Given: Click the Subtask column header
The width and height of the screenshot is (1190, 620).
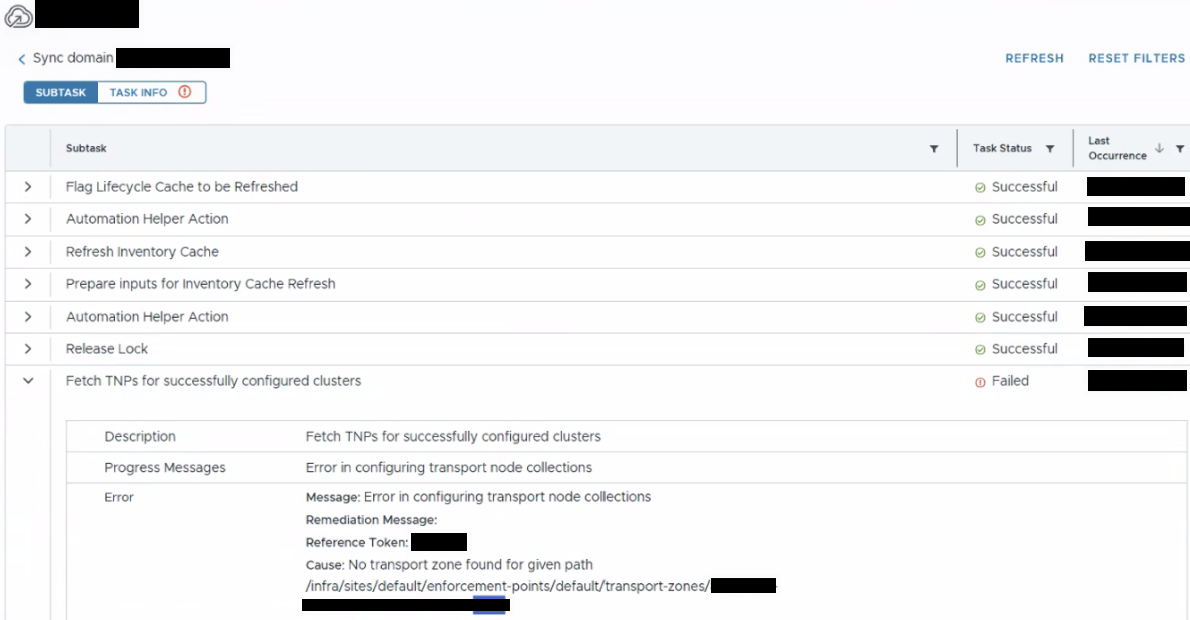Looking at the screenshot, I should tap(86, 148).
